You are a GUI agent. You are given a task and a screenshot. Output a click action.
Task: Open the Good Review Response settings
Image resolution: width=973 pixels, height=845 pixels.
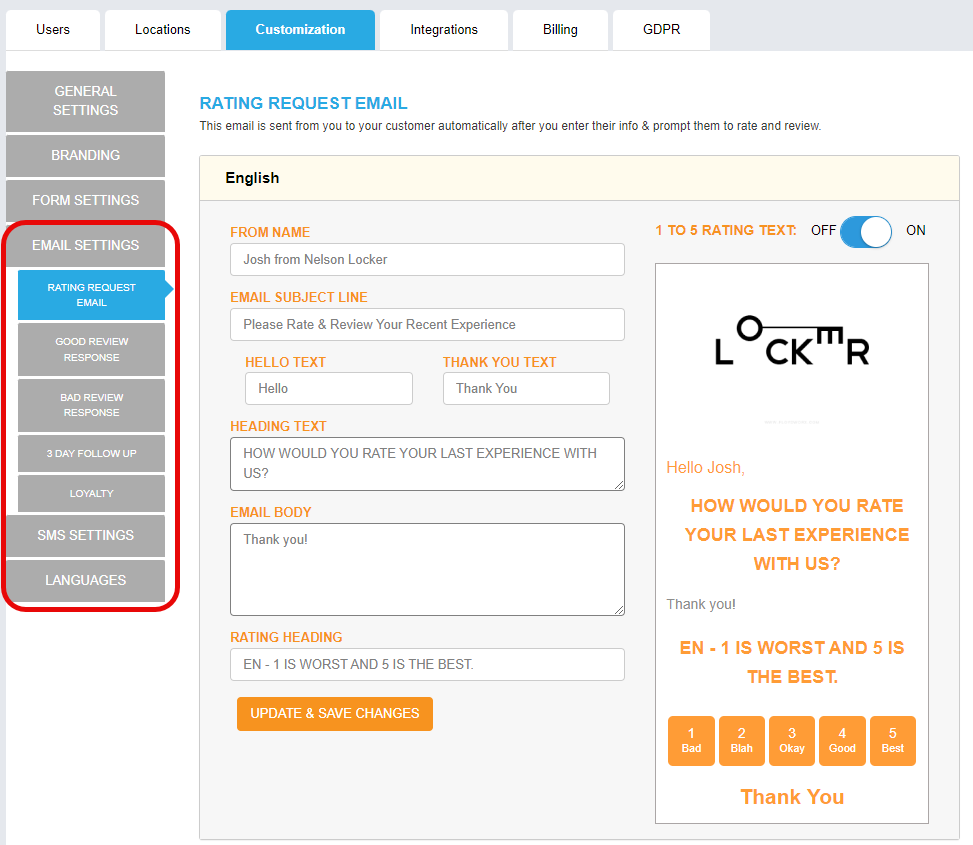click(91, 349)
